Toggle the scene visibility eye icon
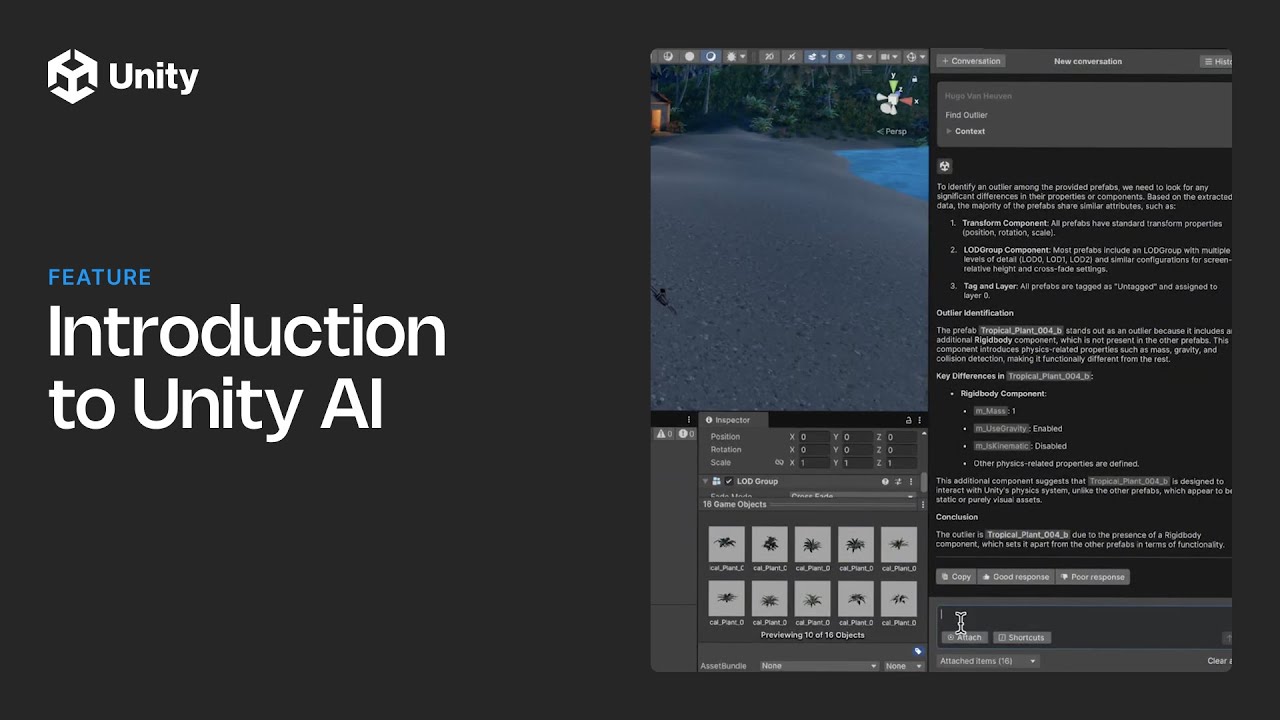The height and width of the screenshot is (720, 1280). click(x=840, y=57)
